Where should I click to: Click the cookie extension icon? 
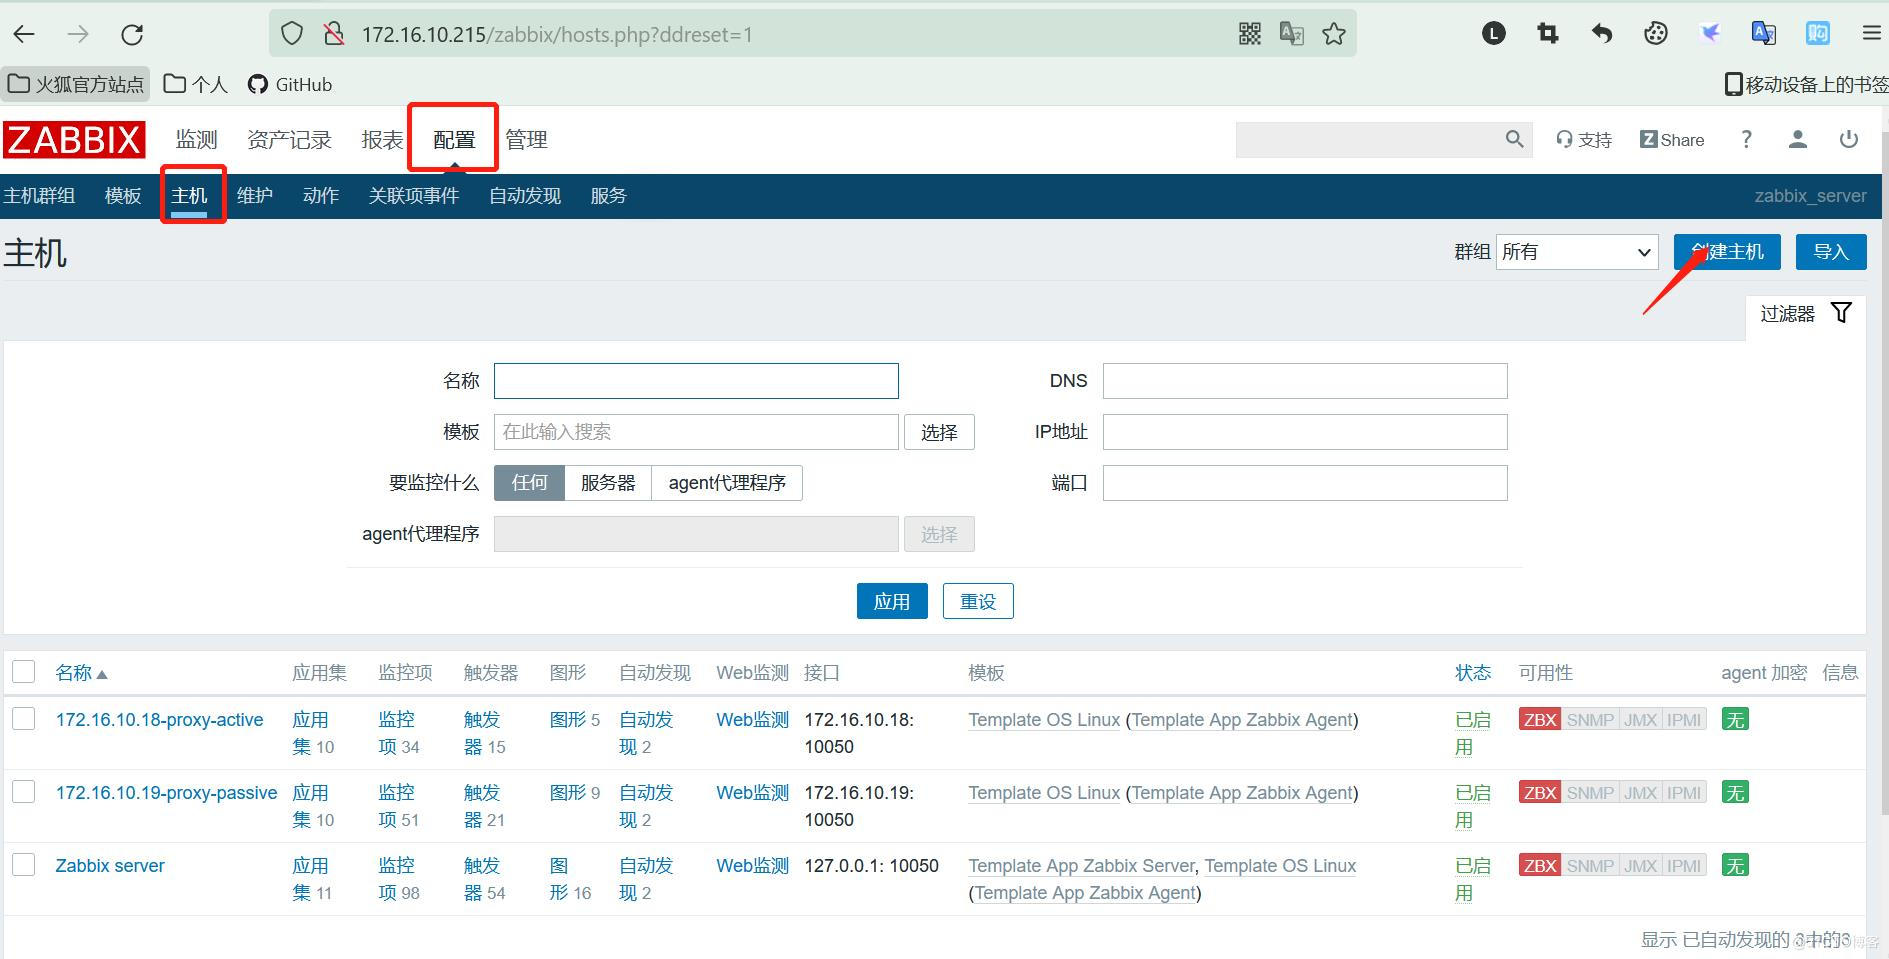[1656, 34]
